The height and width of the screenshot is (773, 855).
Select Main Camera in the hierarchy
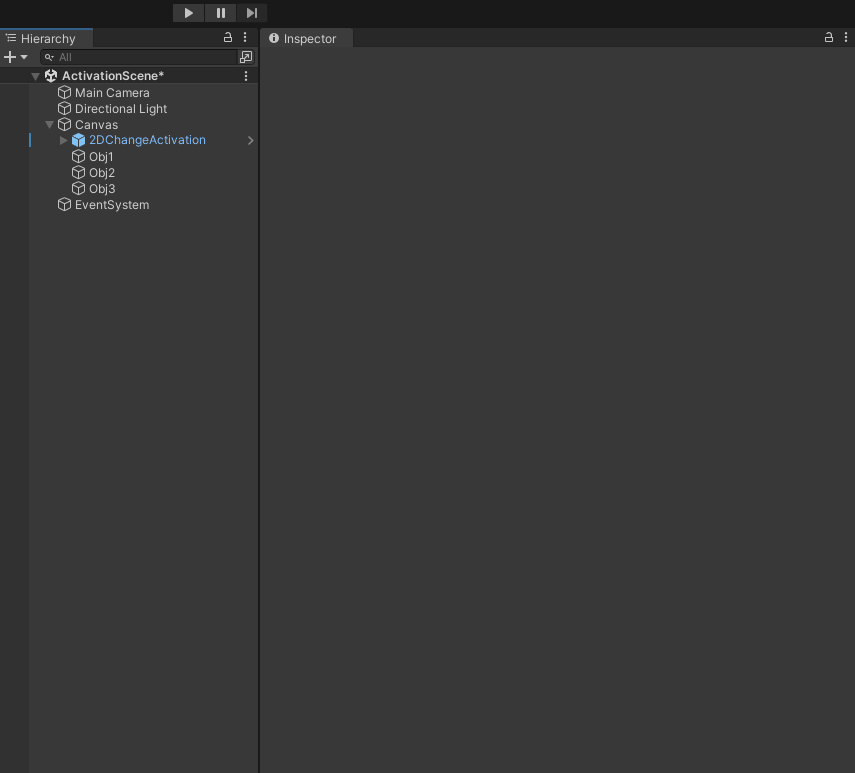pyautogui.click(x=112, y=93)
